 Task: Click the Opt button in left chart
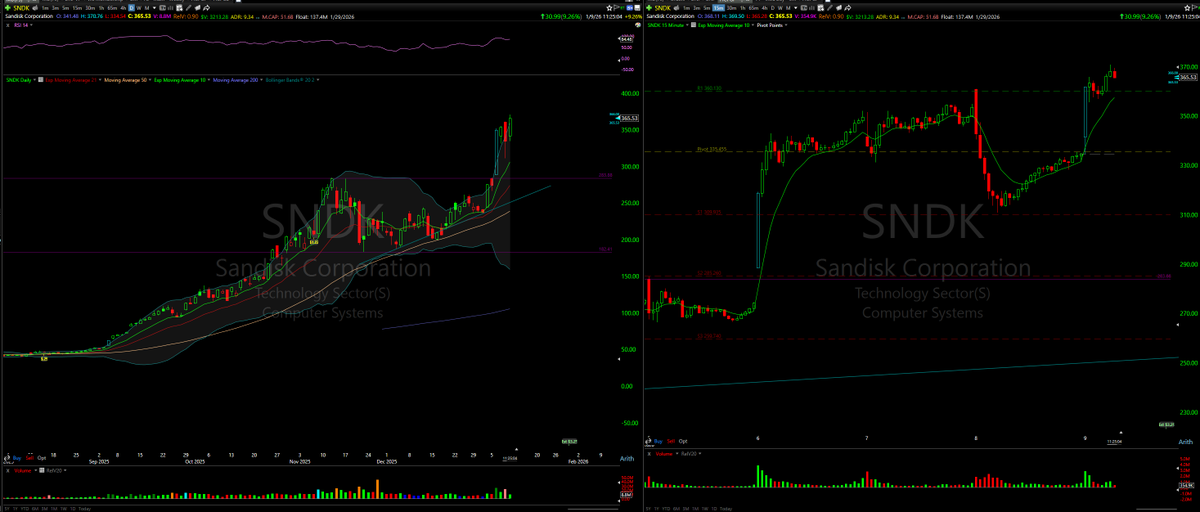[42, 458]
